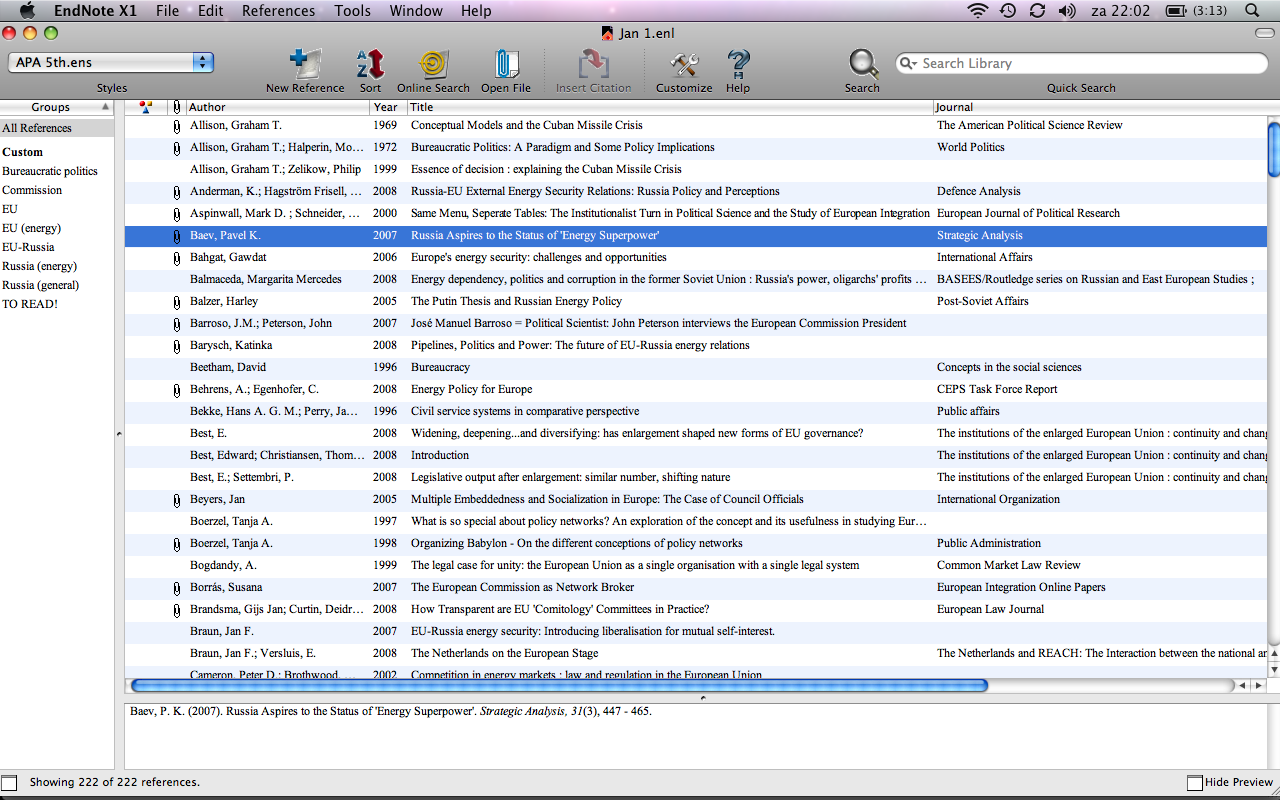The image size is (1280, 800).
Task: Open the Online Search tool
Action: pyautogui.click(x=433, y=65)
